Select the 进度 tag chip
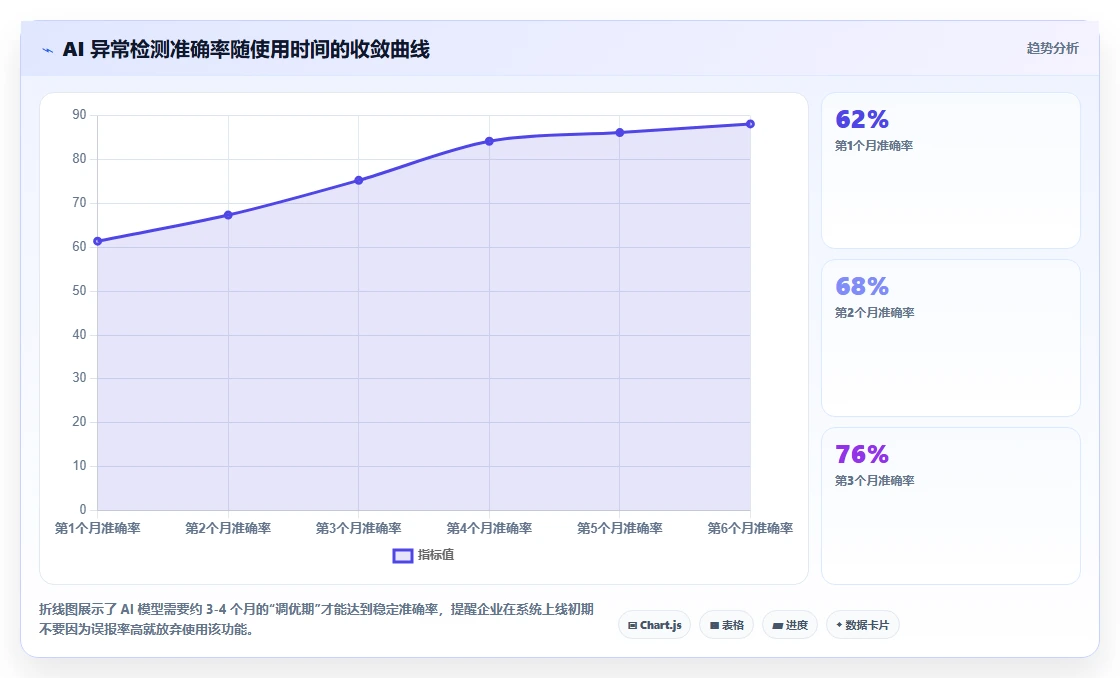Image resolution: width=1120 pixels, height=678 pixels. pos(790,625)
